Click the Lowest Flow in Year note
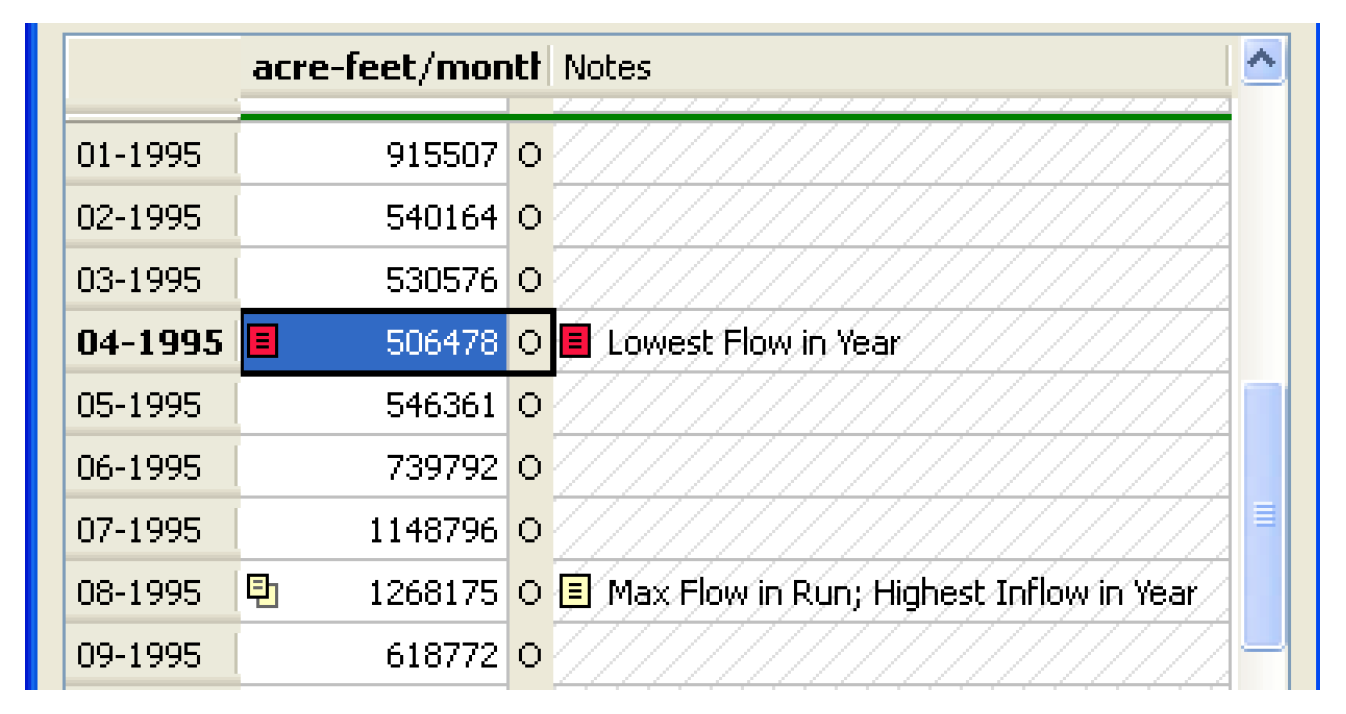The image size is (1346, 714). click(753, 342)
